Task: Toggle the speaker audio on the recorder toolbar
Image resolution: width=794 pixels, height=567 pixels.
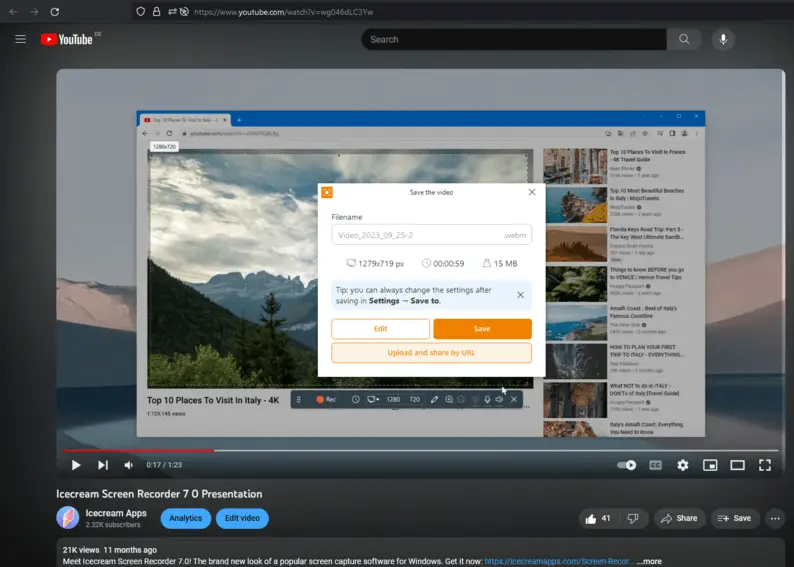Action: (x=499, y=399)
